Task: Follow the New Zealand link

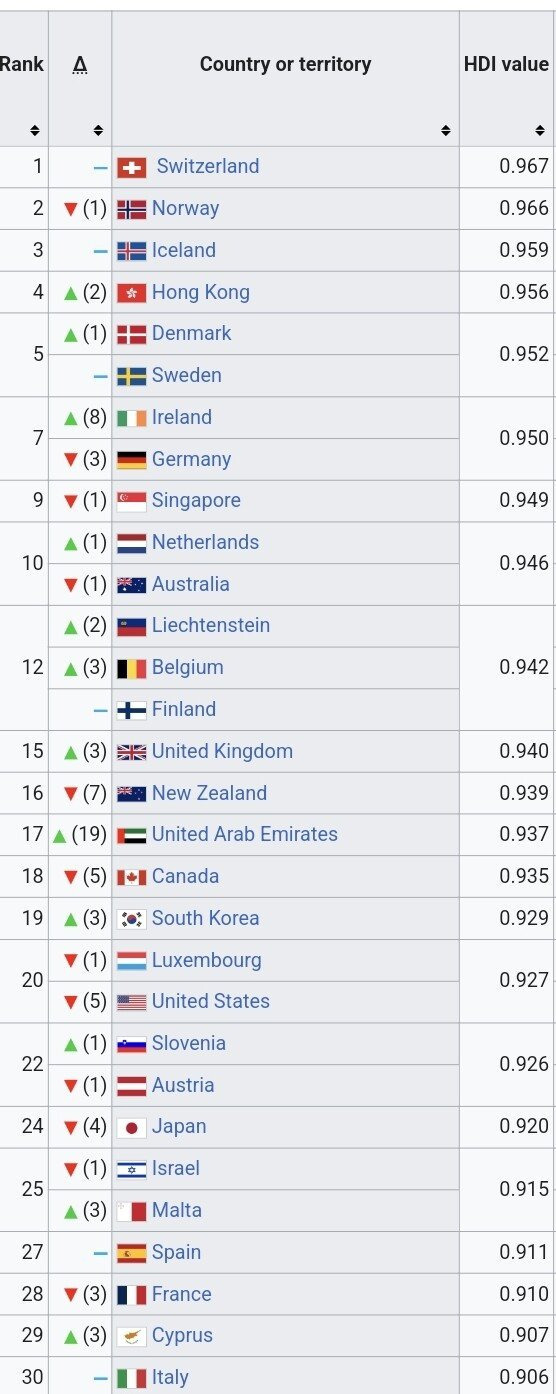Action: (209, 793)
